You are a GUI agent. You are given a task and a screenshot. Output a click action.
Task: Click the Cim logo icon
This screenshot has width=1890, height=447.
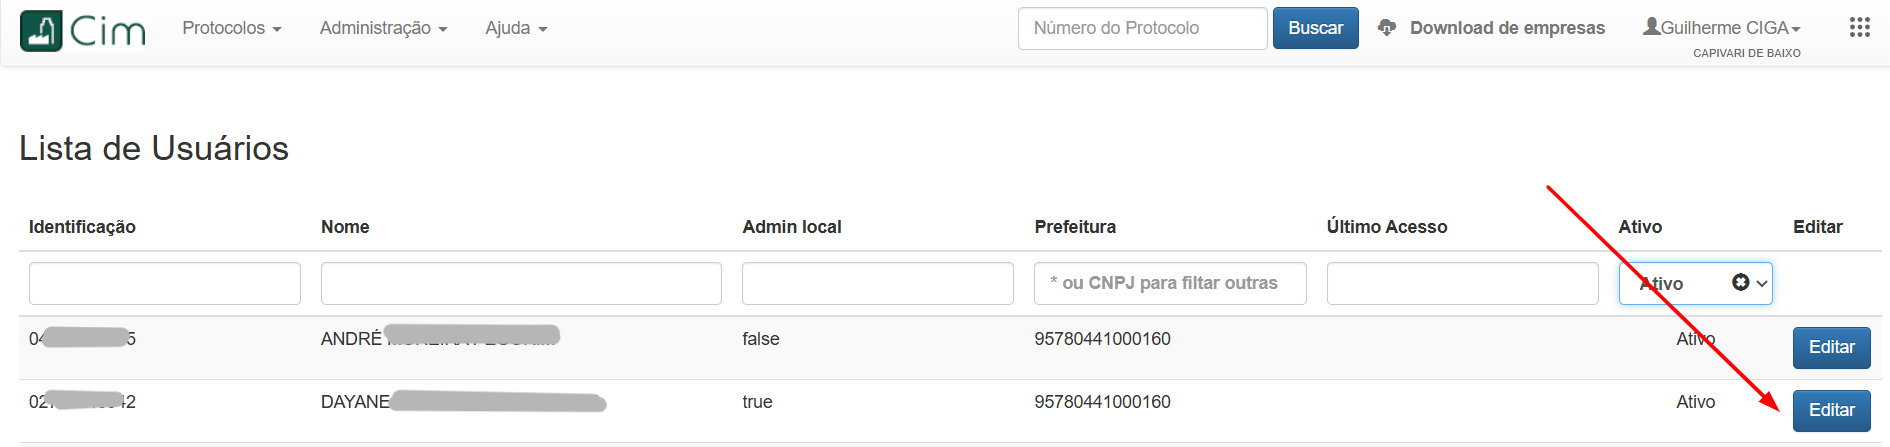[41, 31]
